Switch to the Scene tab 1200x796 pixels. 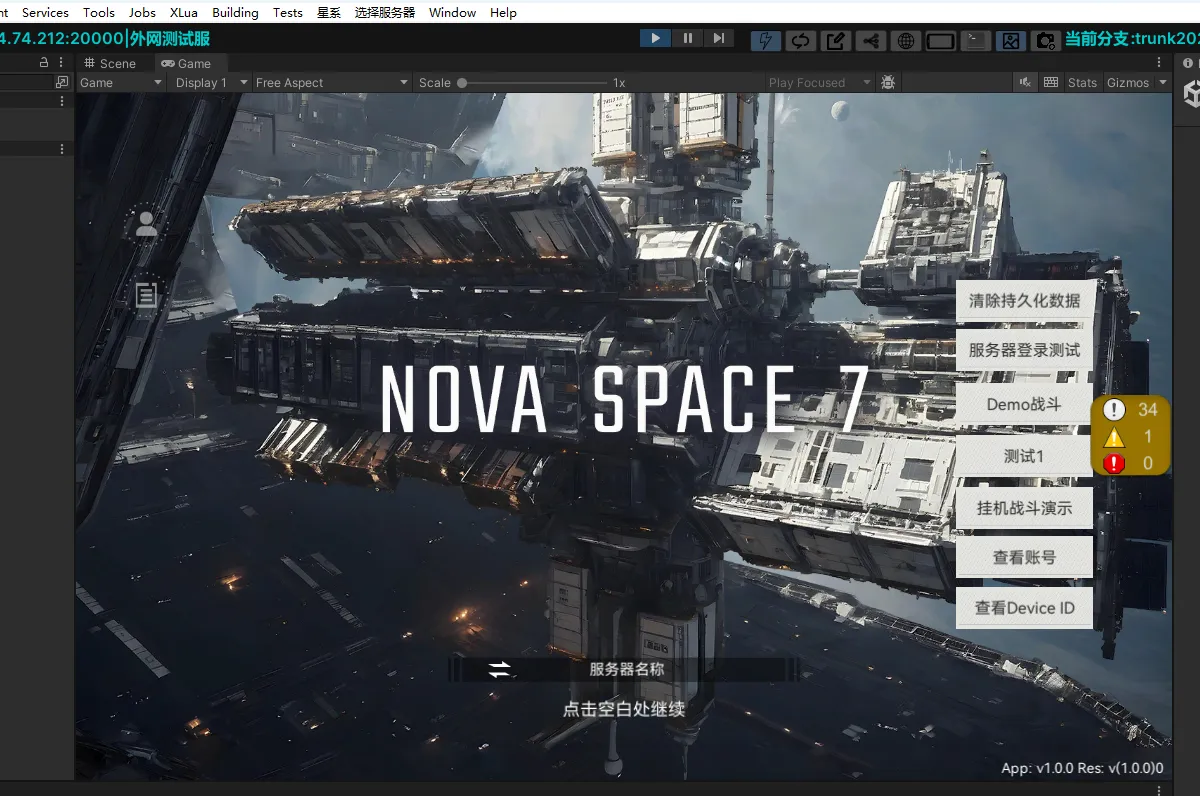[111, 63]
